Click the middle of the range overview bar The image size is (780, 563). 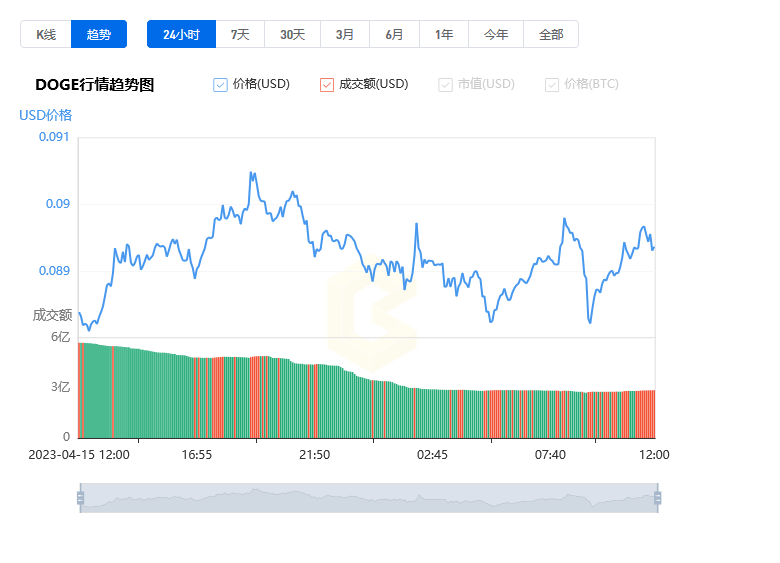368,498
